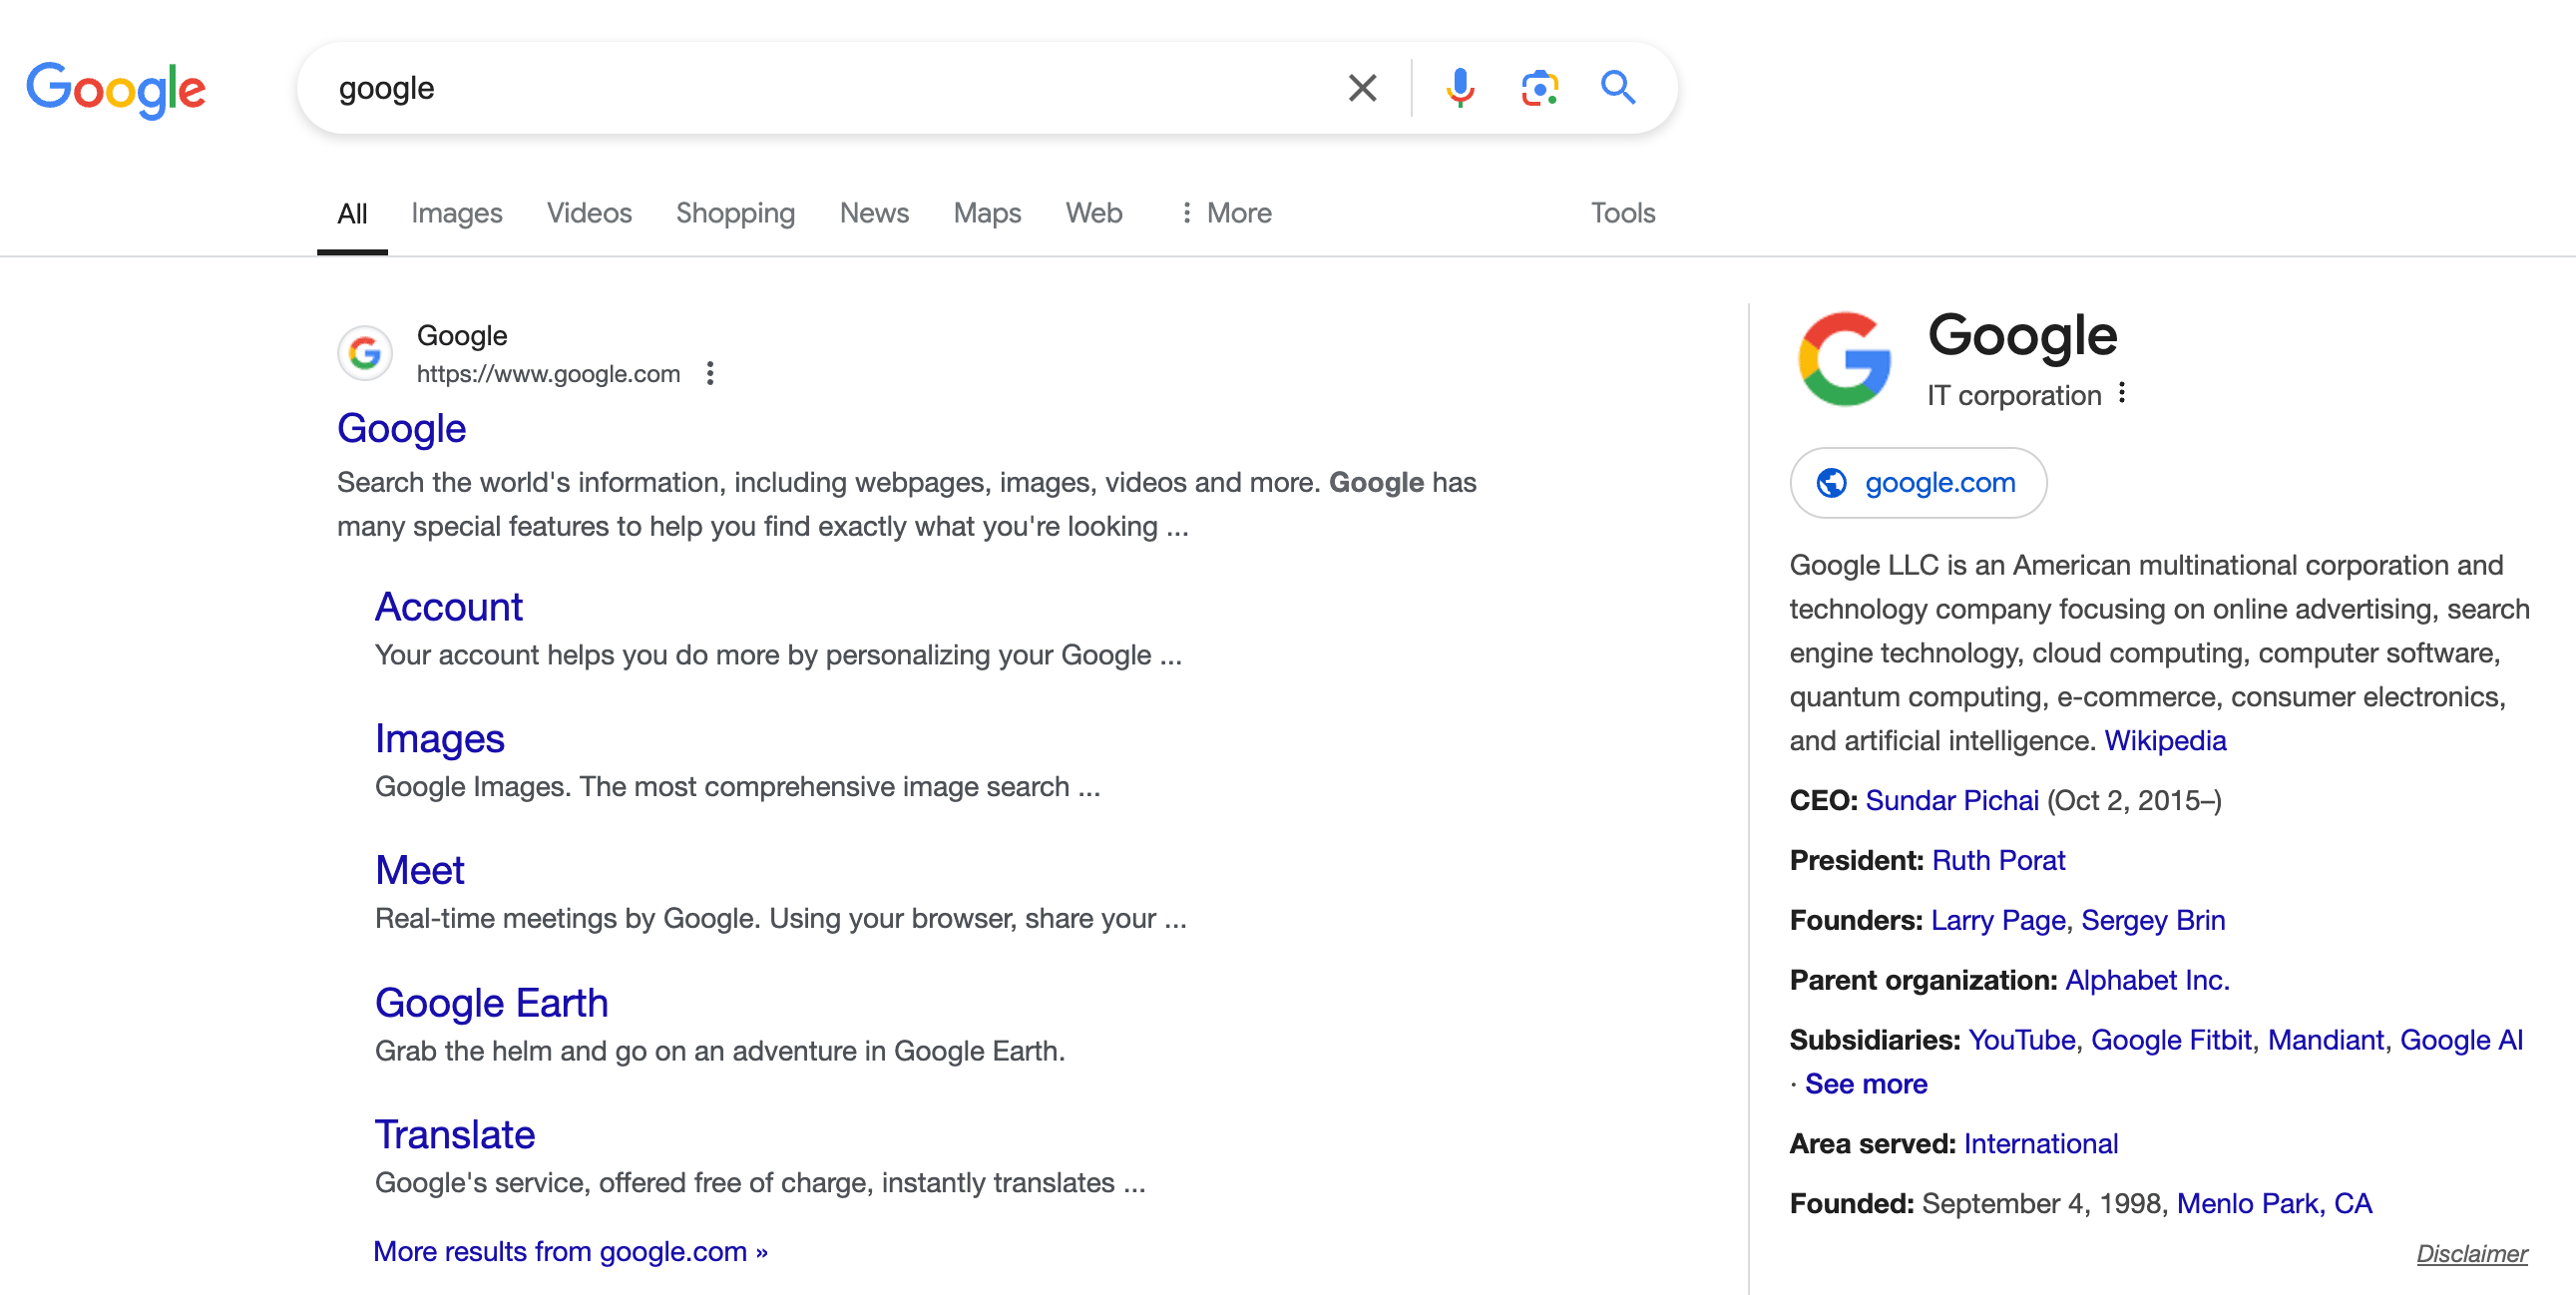Screen dimensions: 2576x1295
Task: Expand subsidiaries with See more
Action: 1864,1083
